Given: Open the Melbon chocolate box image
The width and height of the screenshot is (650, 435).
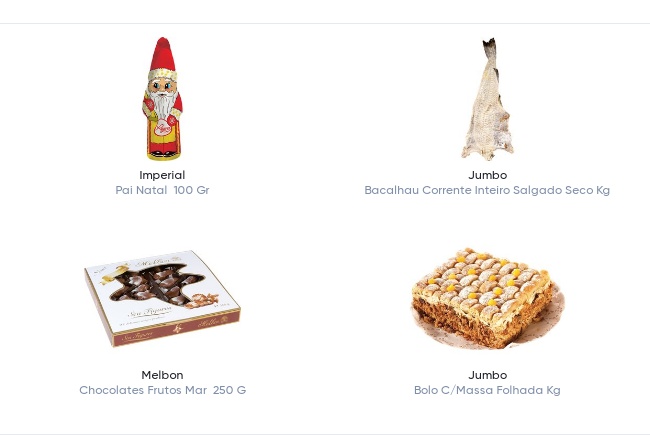Looking at the screenshot, I should (x=162, y=298).
